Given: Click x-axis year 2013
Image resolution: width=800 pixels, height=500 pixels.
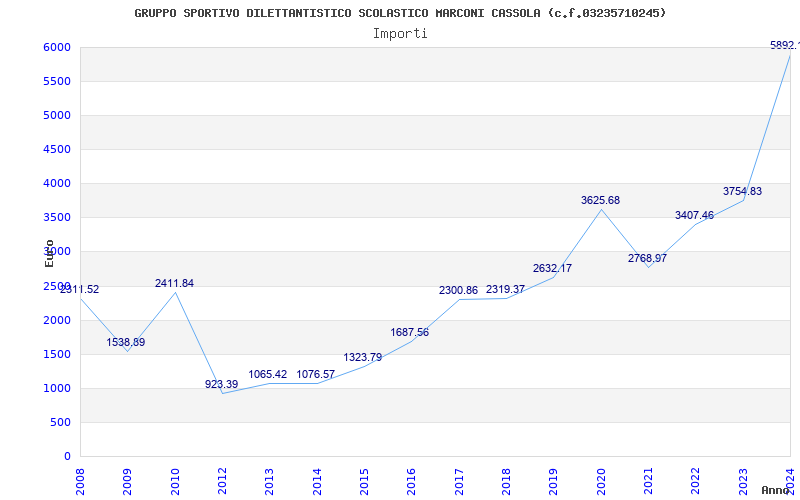Looking at the screenshot, I should pyautogui.click(x=269, y=482).
